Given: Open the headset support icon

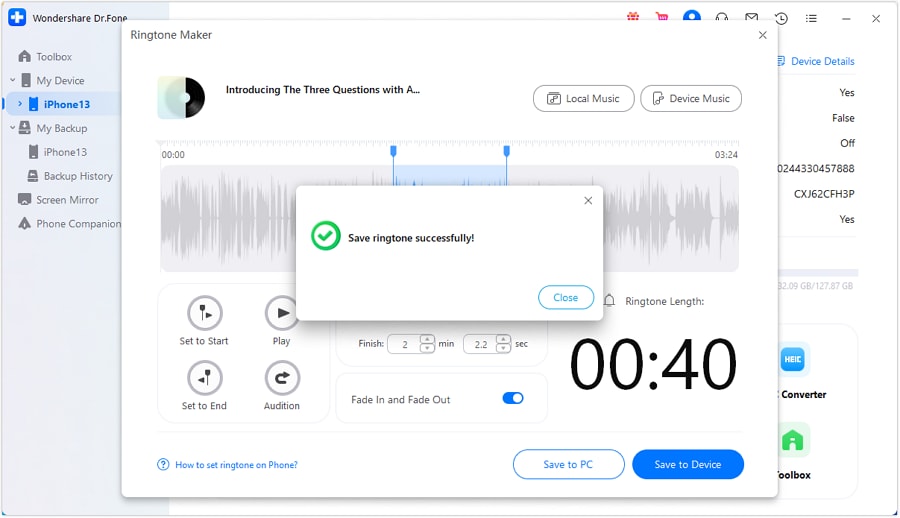Looking at the screenshot, I should (x=721, y=18).
